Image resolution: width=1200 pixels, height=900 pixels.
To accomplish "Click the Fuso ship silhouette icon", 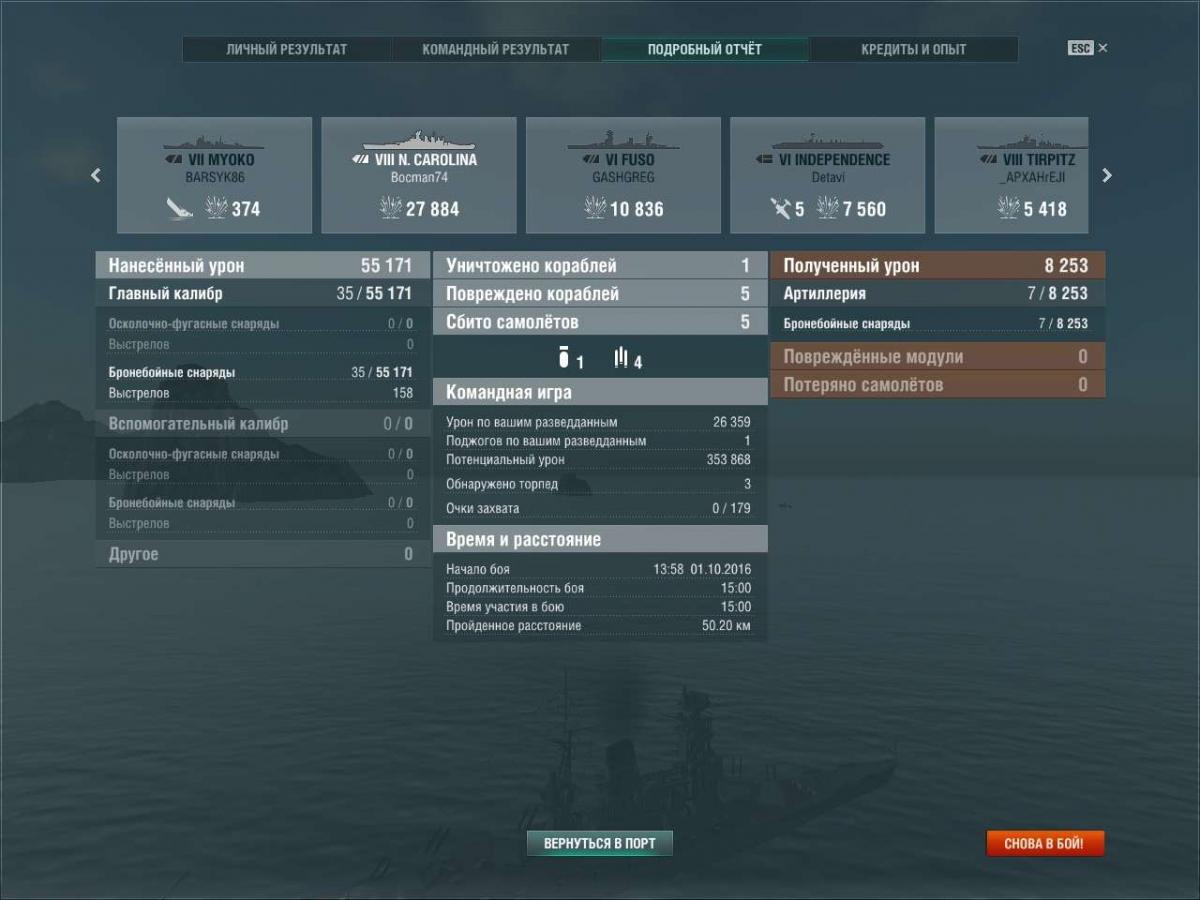I will click(x=622, y=139).
